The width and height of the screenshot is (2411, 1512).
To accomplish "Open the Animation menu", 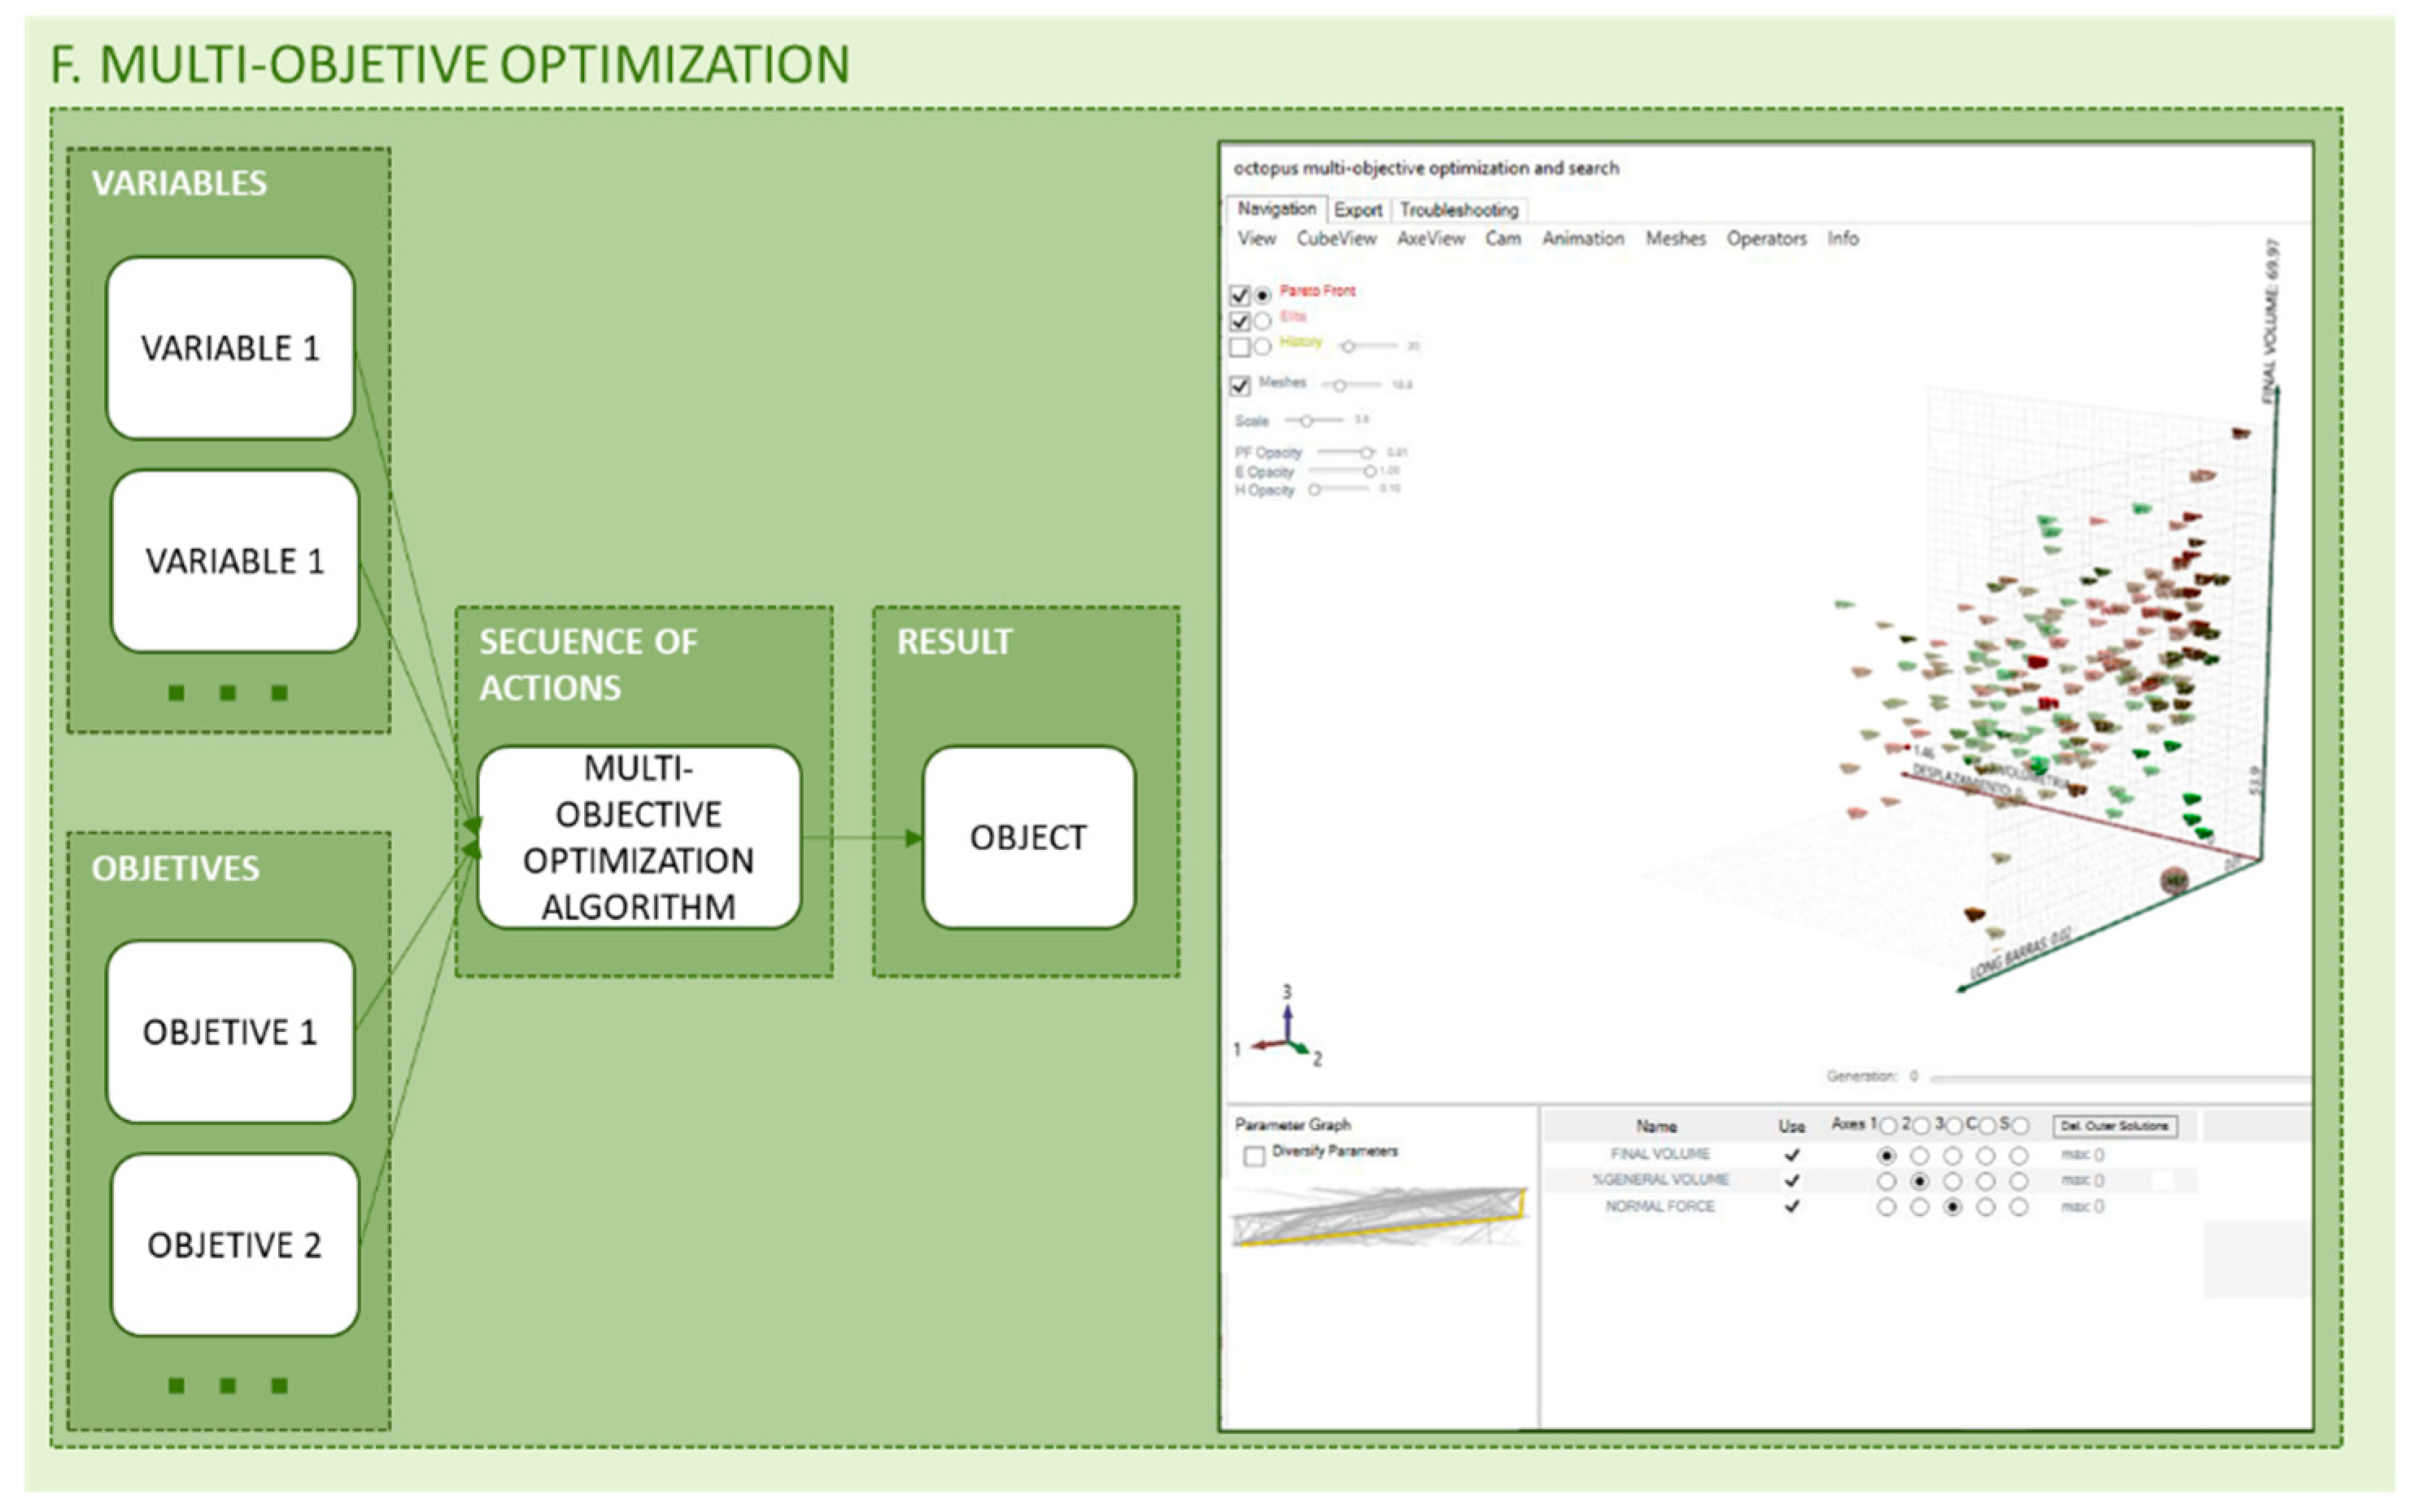I will click(1582, 239).
